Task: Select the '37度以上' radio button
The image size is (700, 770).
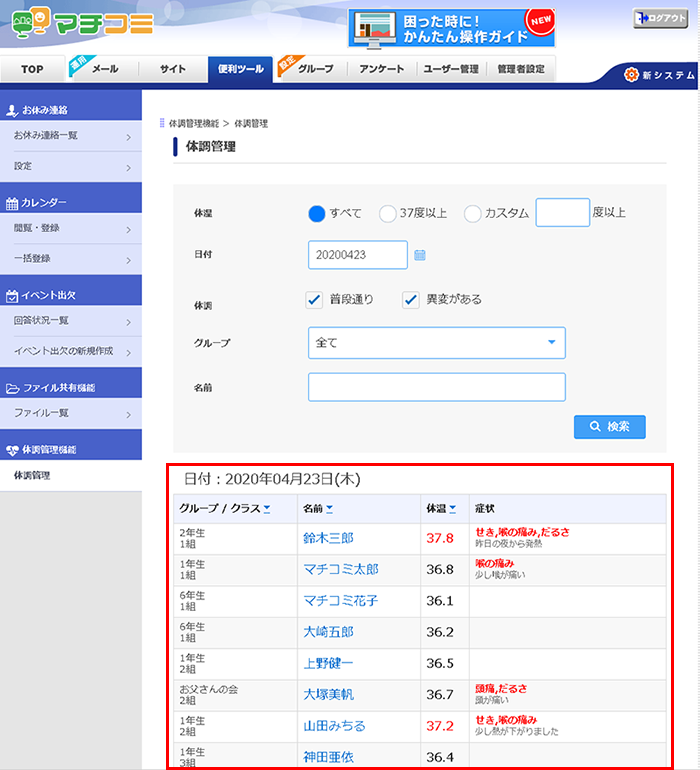Action: coord(388,213)
